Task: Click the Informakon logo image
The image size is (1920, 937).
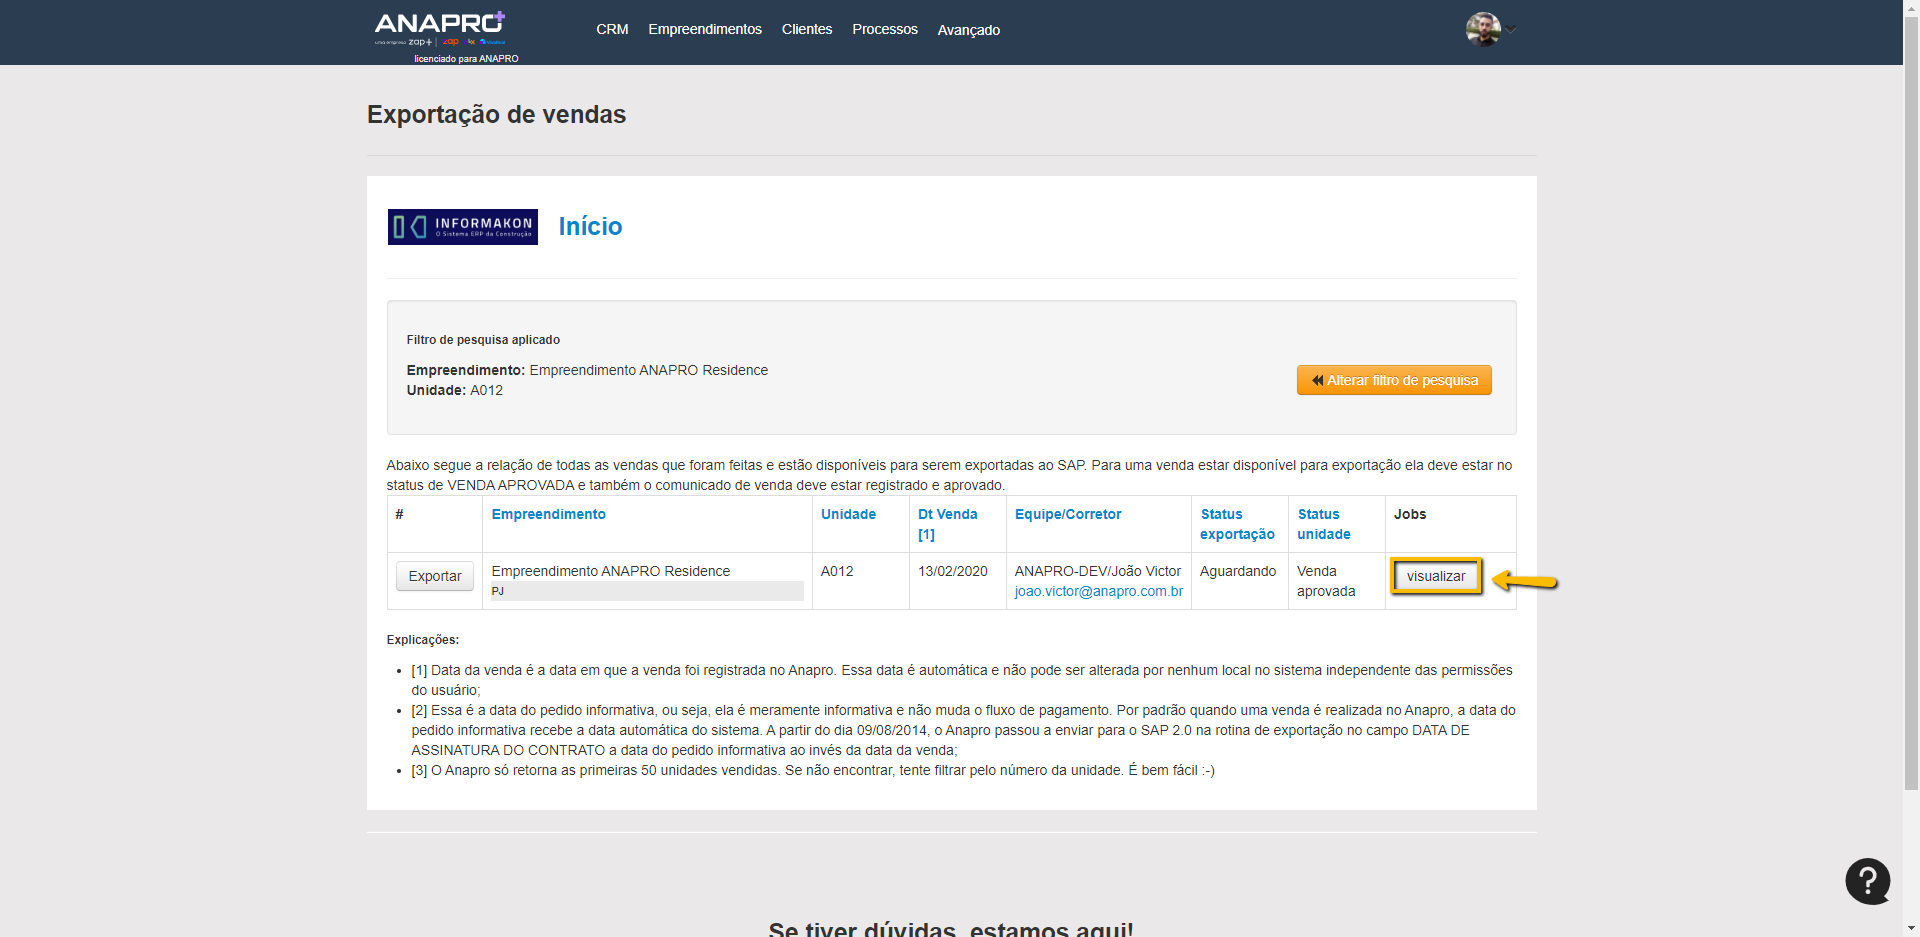Action: tap(462, 227)
